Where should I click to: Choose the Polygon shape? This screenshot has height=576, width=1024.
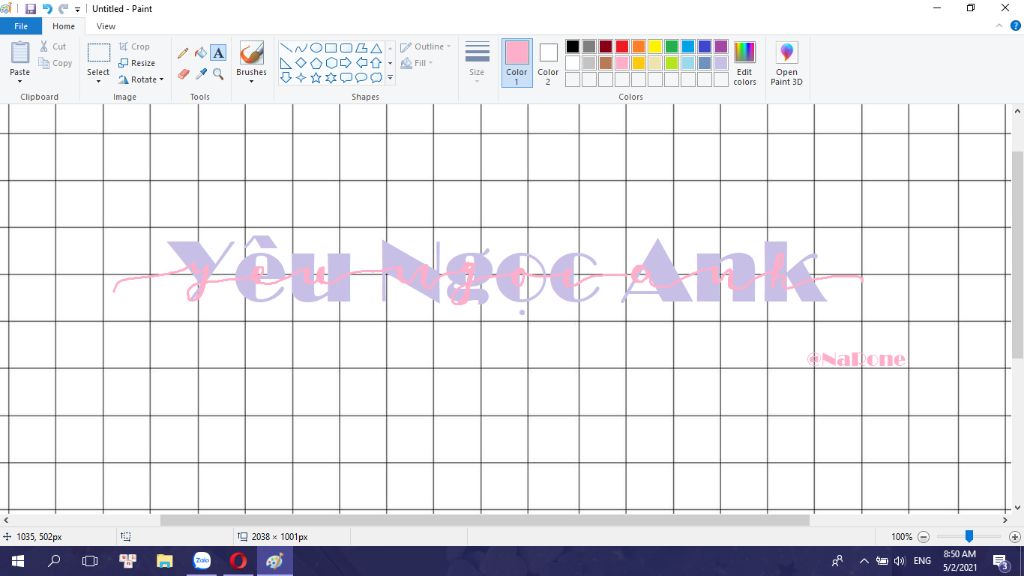click(x=361, y=48)
